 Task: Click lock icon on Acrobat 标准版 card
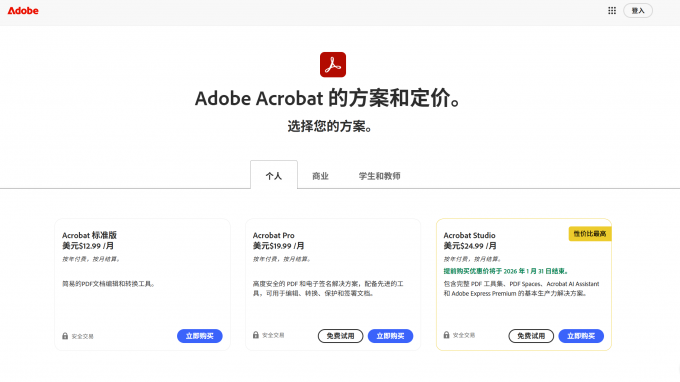(65, 336)
